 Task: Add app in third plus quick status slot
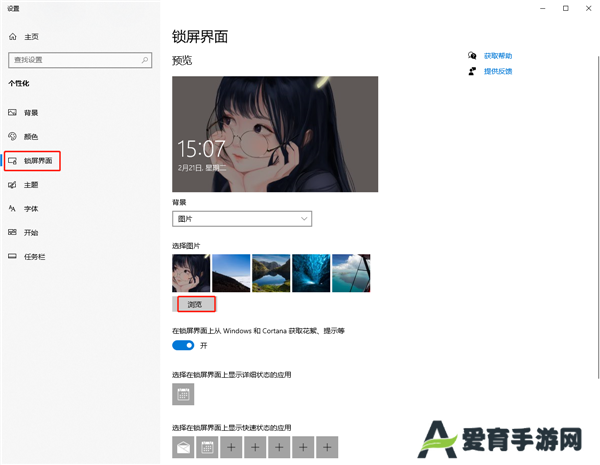[279, 447]
